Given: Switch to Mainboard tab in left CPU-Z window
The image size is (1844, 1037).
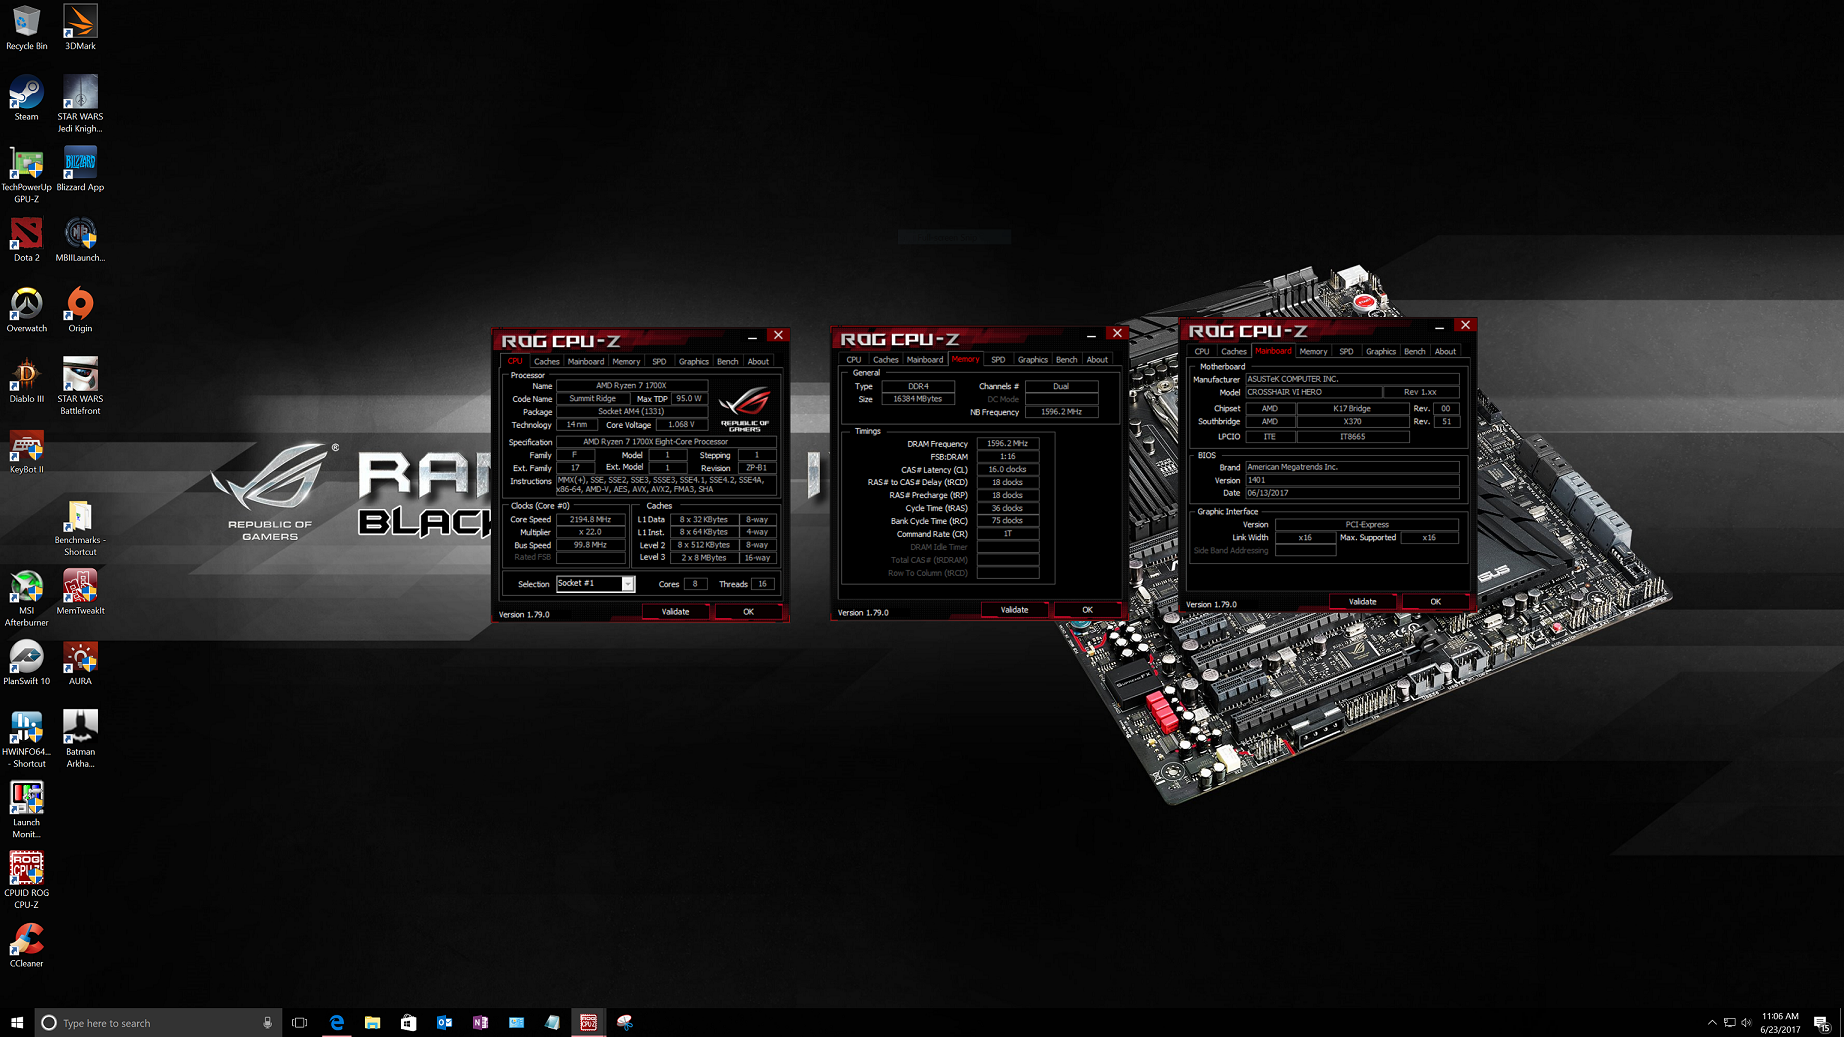Looking at the screenshot, I should click(x=586, y=362).
